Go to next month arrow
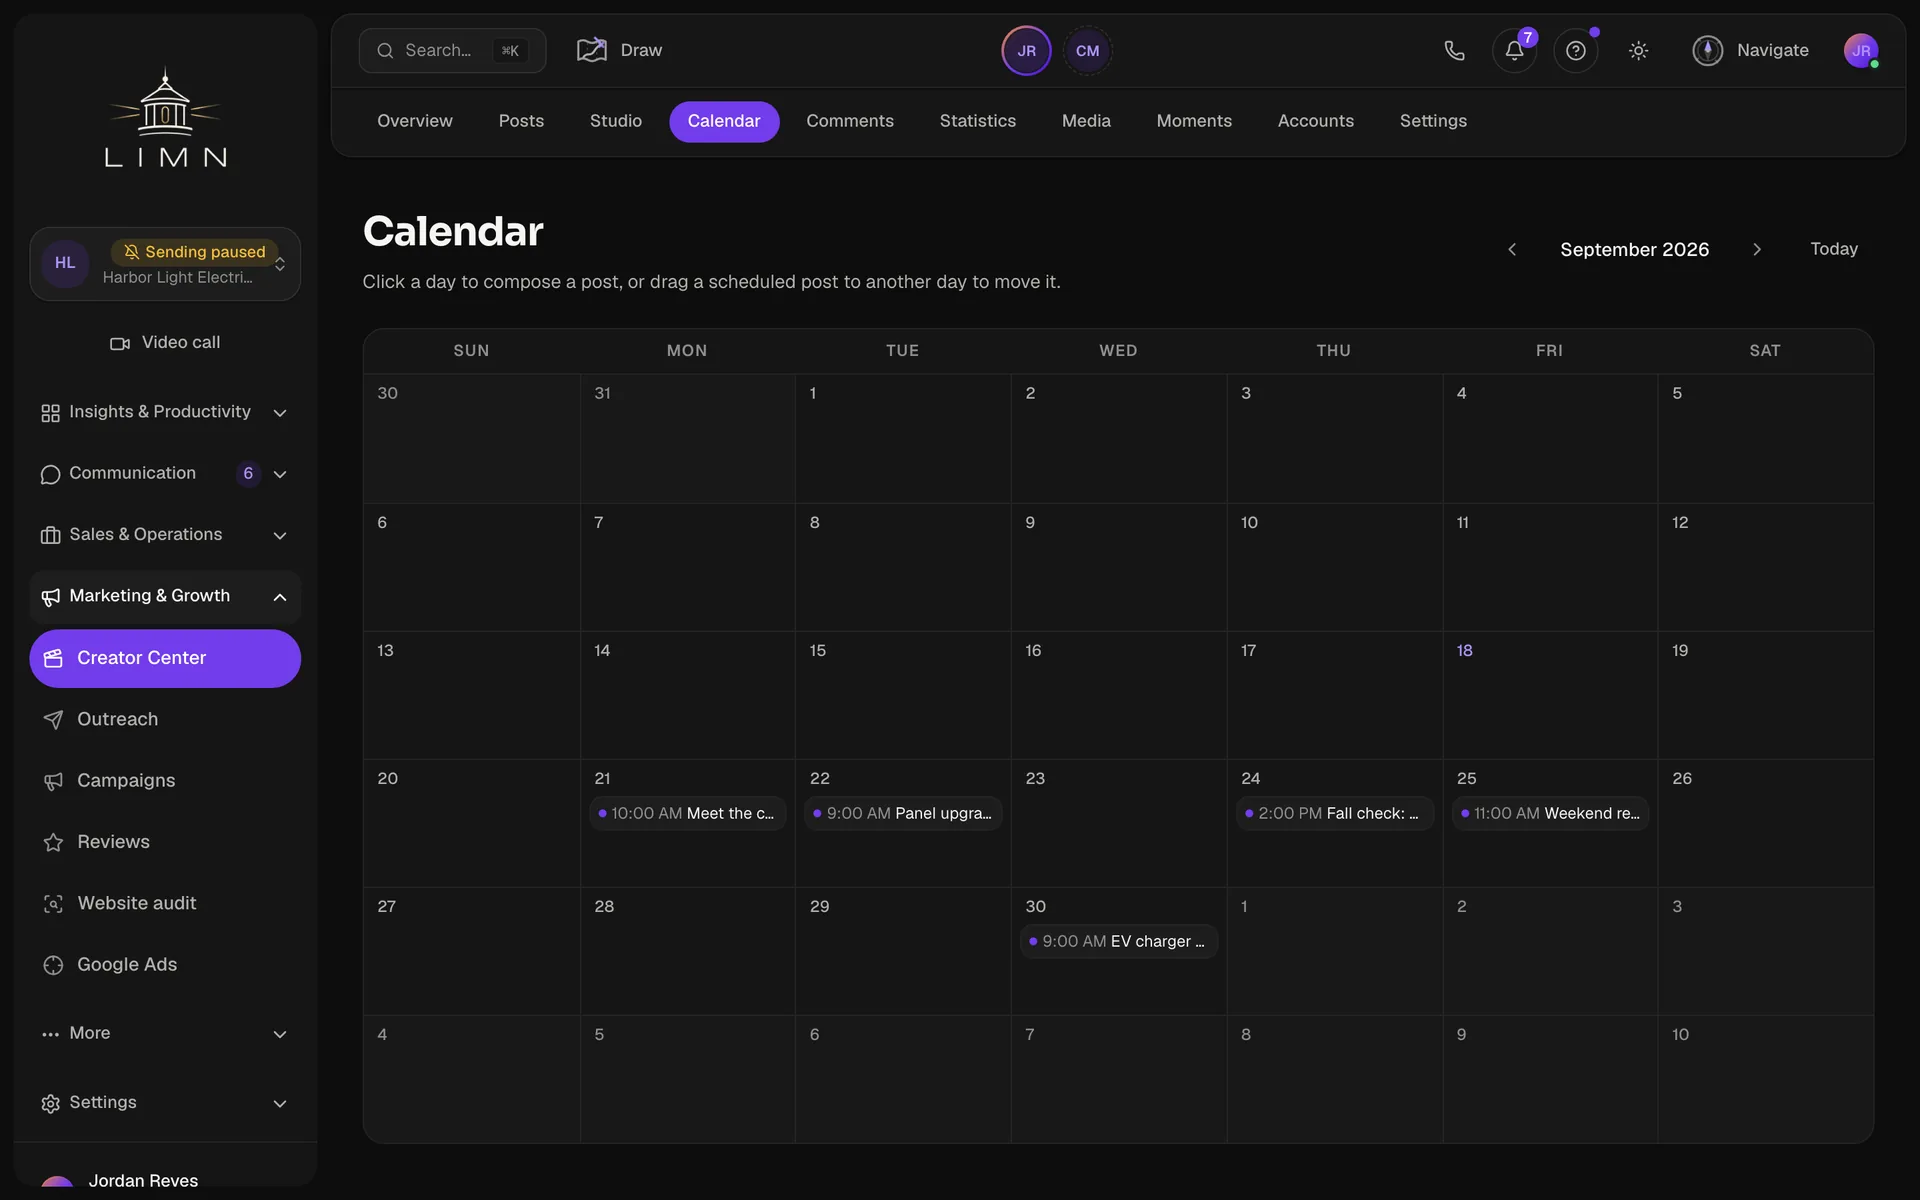 1756,249
